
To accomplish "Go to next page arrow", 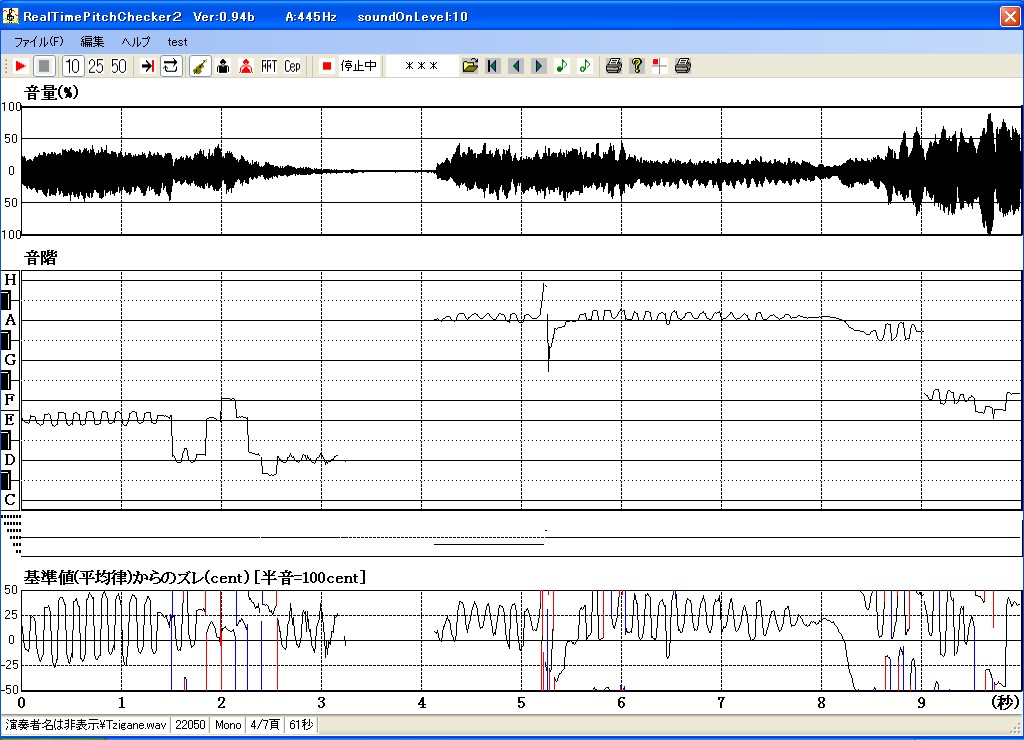I will click(x=539, y=66).
